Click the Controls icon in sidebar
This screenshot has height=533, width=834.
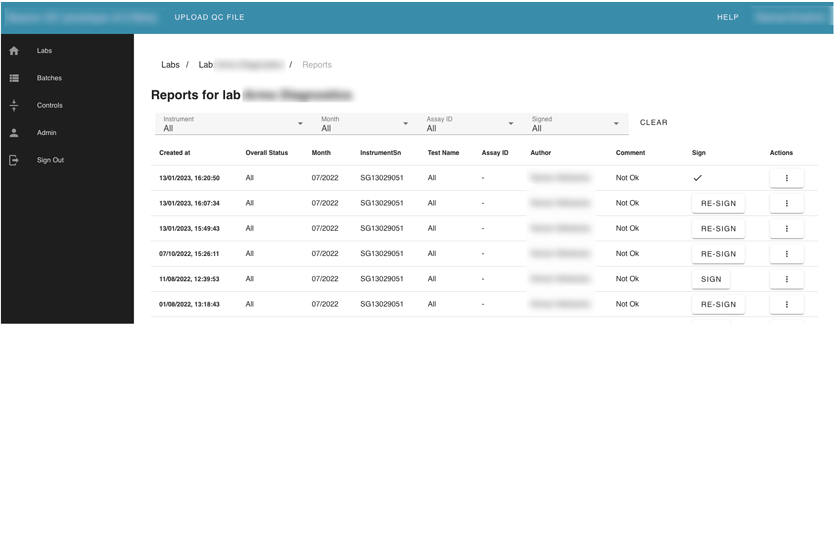click(14, 105)
